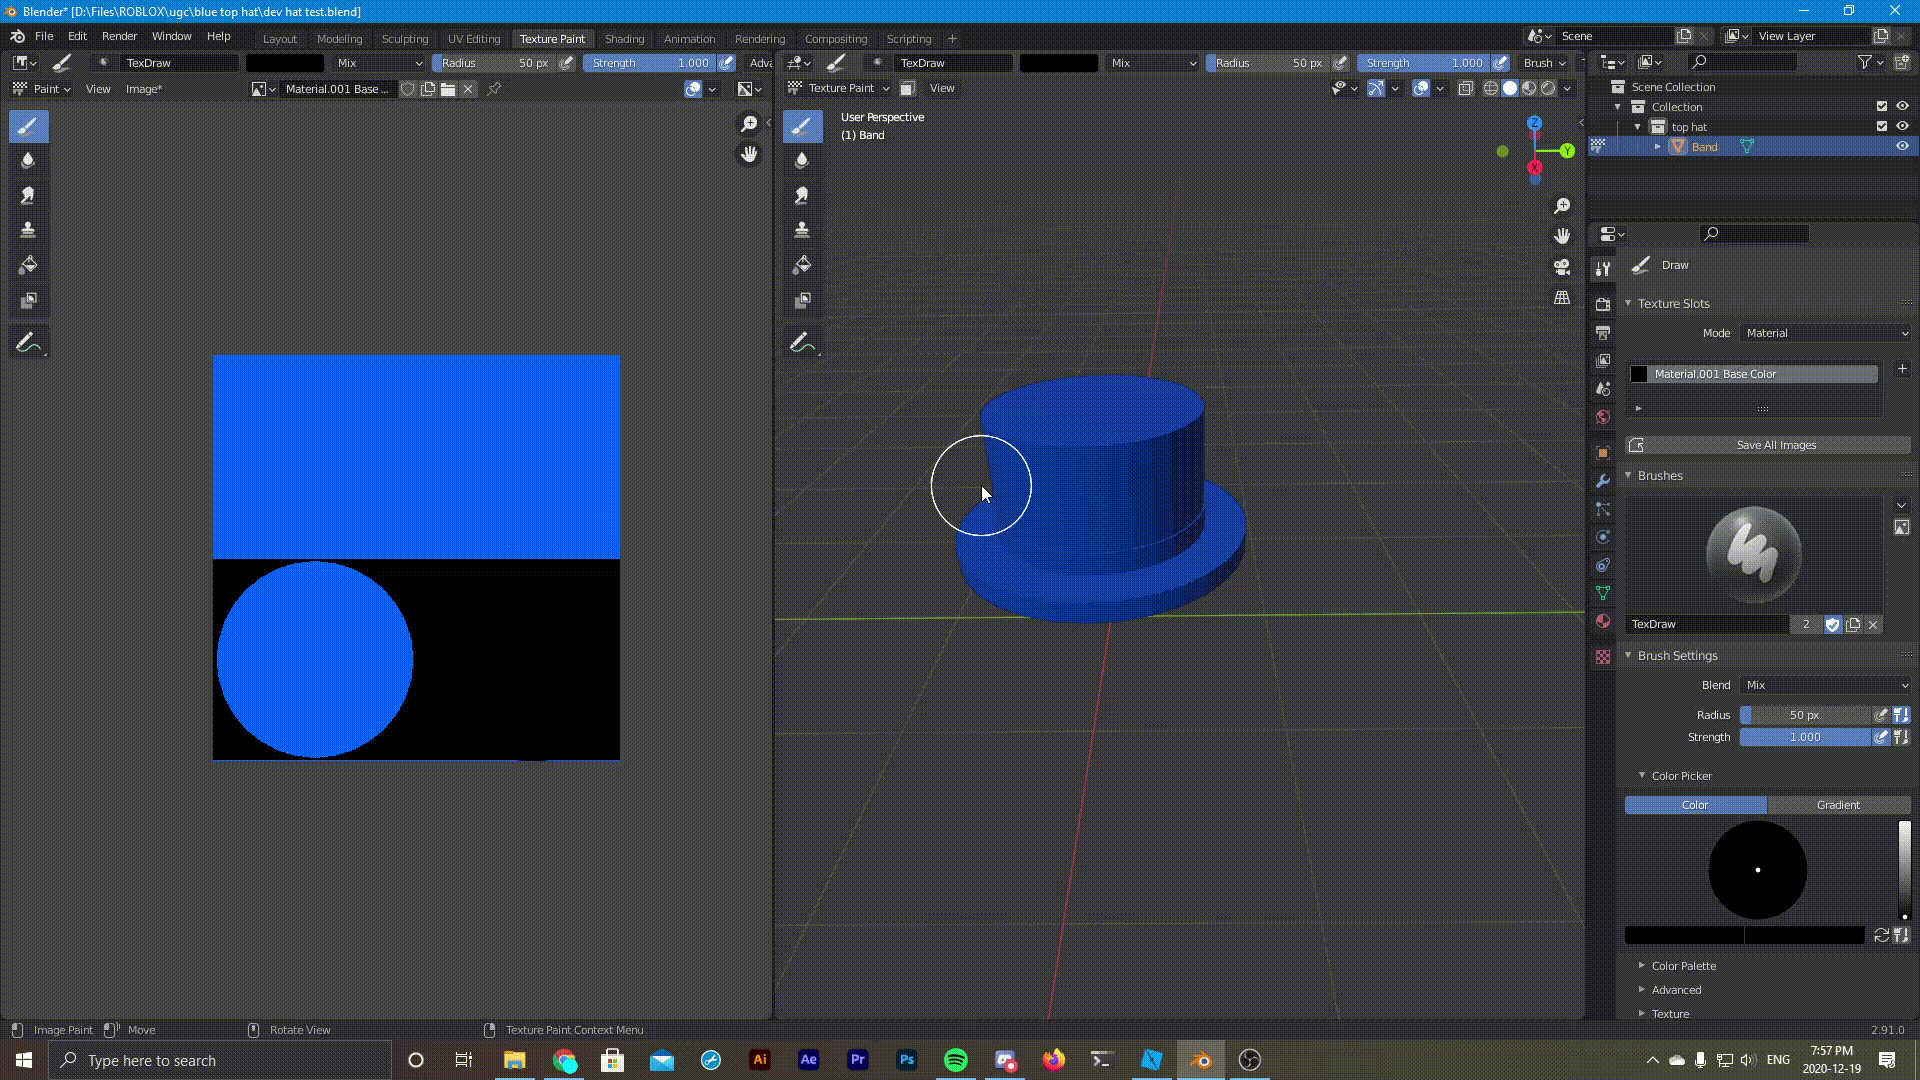The height and width of the screenshot is (1080, 1920).
Task: Open the Modifier Properties wrench tab
Action: pos(1603,481)
